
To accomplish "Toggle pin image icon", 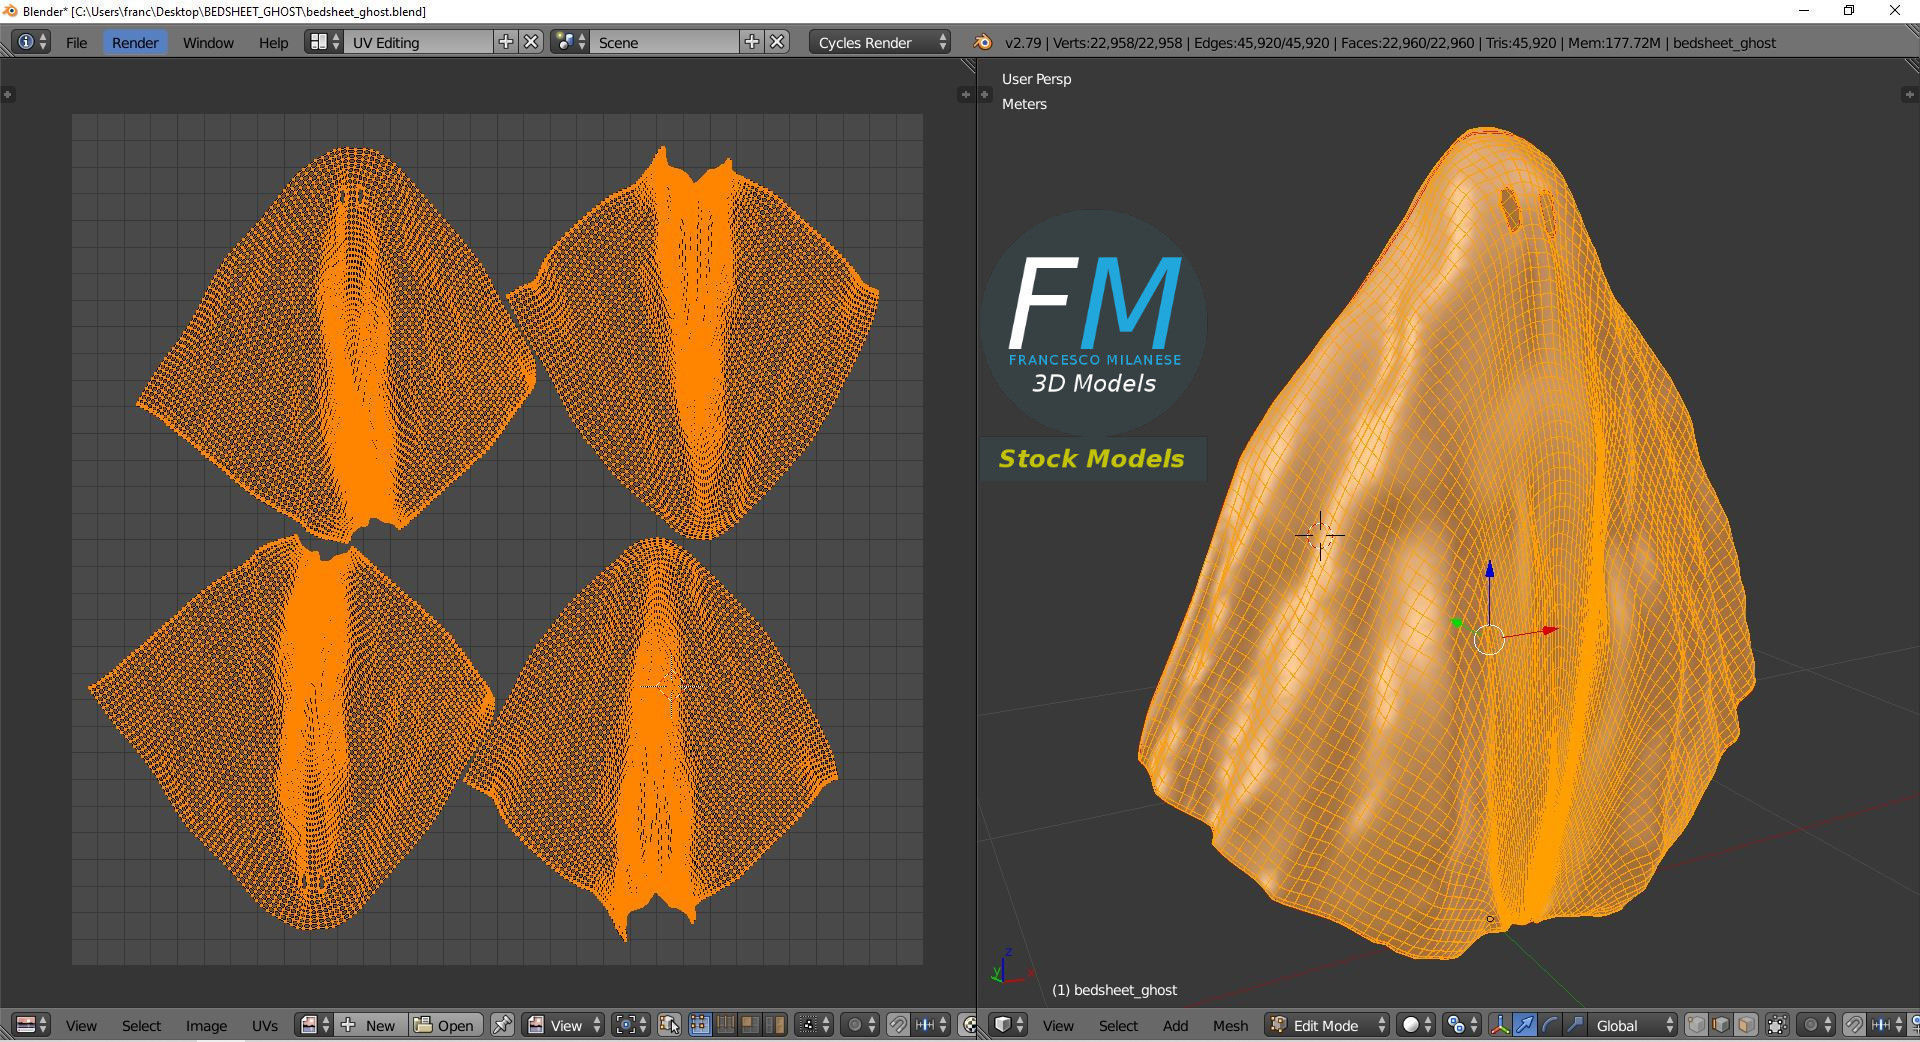I will point(502,1025).
